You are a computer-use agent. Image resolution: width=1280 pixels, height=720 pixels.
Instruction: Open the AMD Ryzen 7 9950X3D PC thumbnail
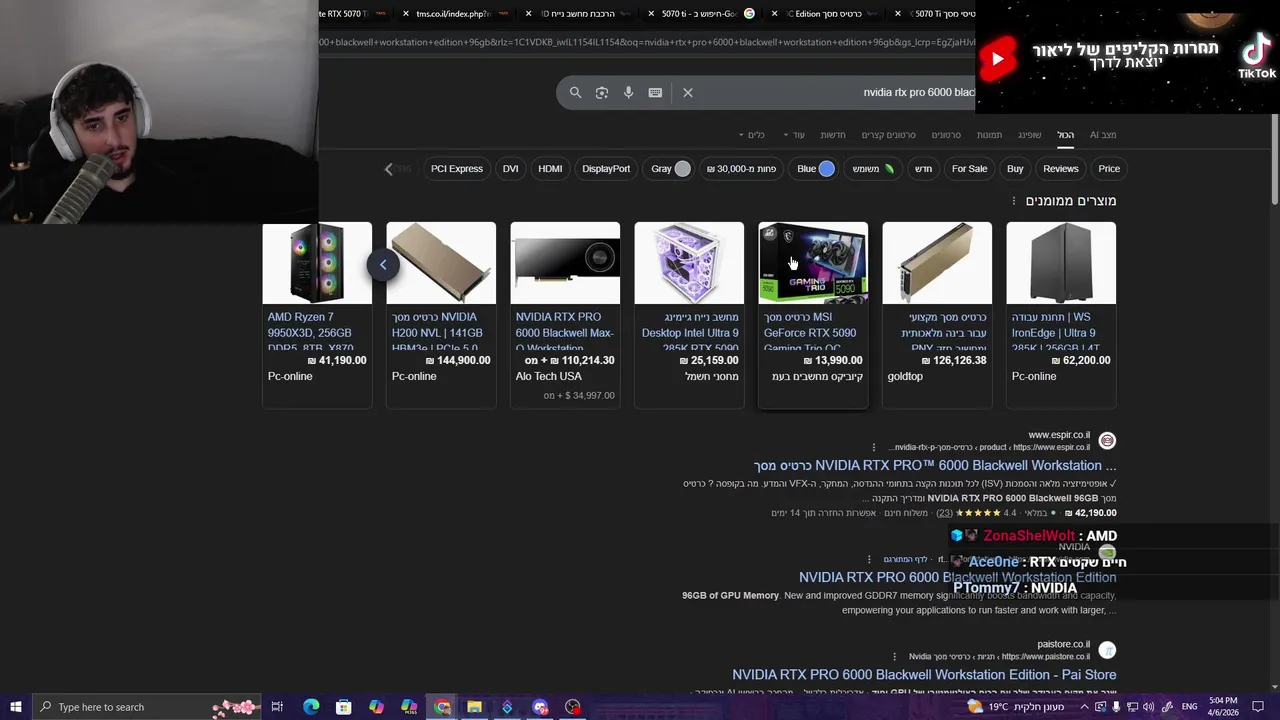tap(317, 263)
